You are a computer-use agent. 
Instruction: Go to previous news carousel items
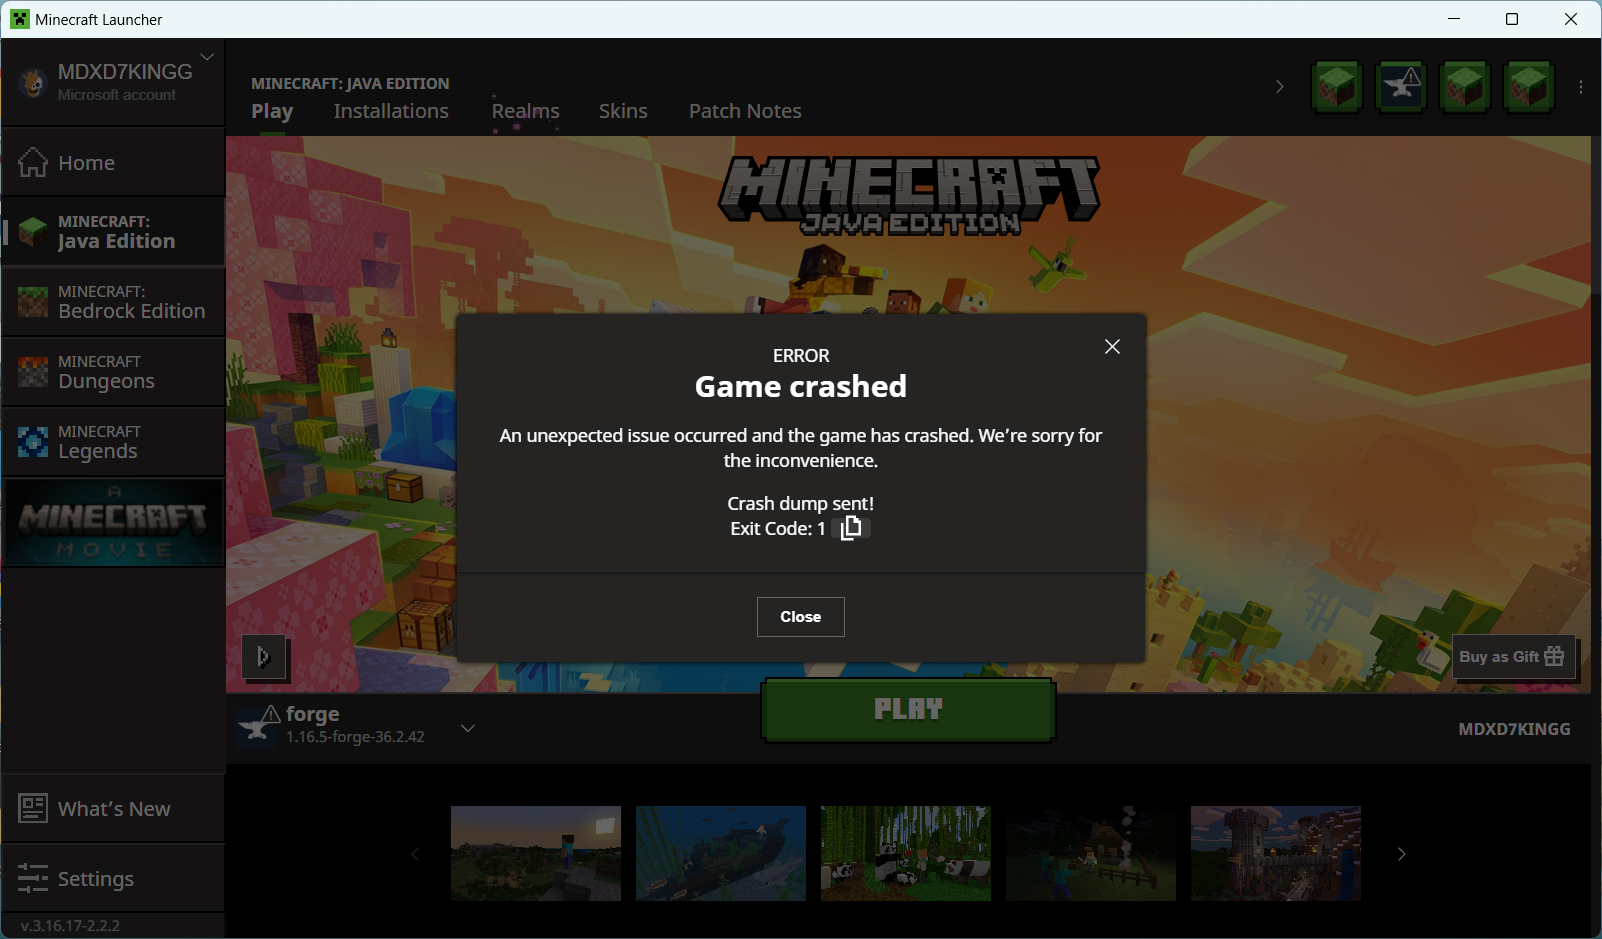pos(415,854)
